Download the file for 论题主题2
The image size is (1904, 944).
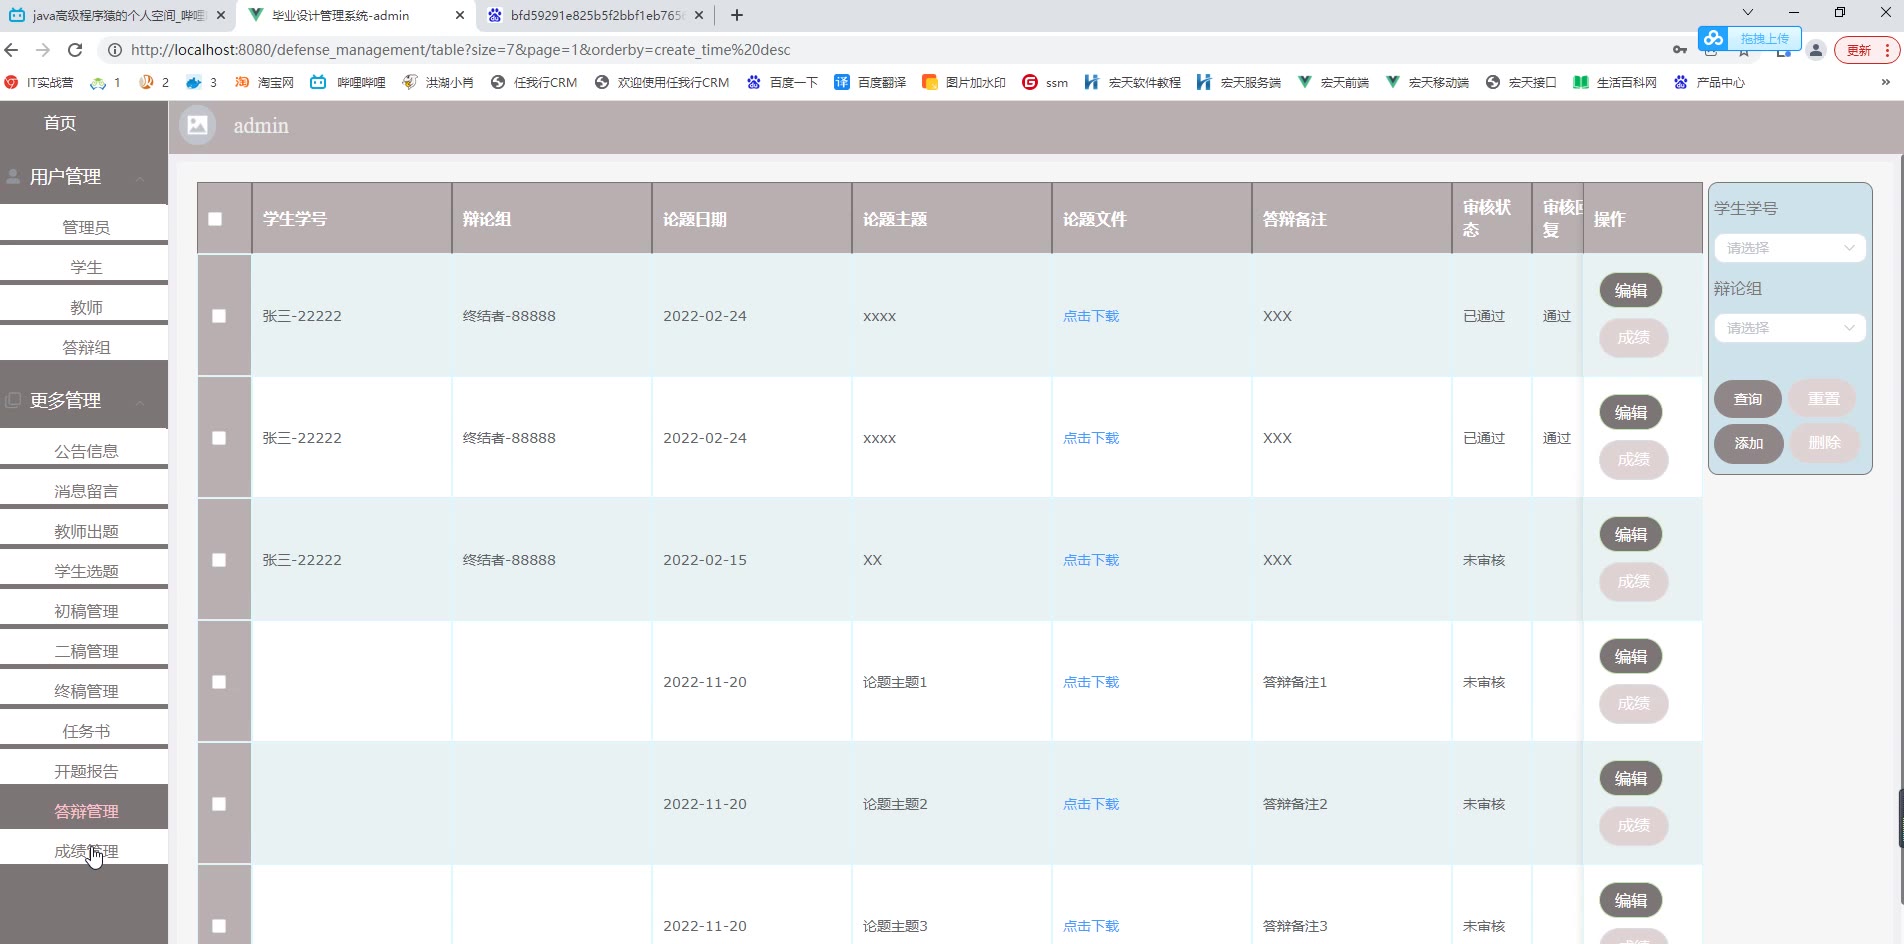(1090, 804)
